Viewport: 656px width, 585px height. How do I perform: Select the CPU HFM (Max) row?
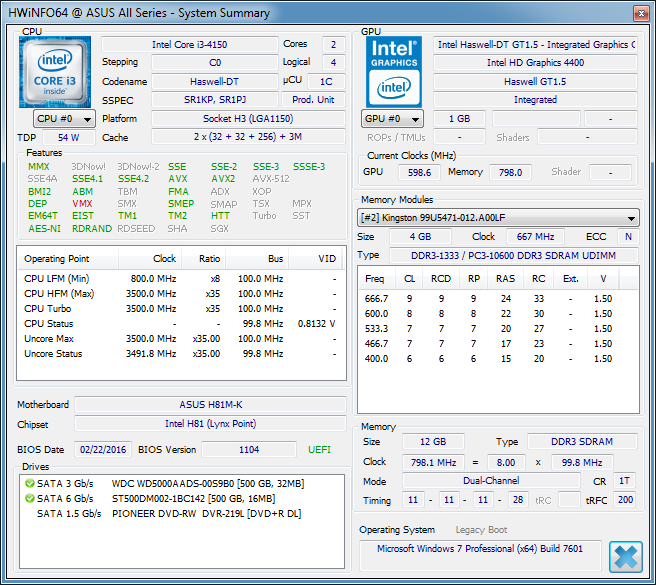click(x=181, y=294)
